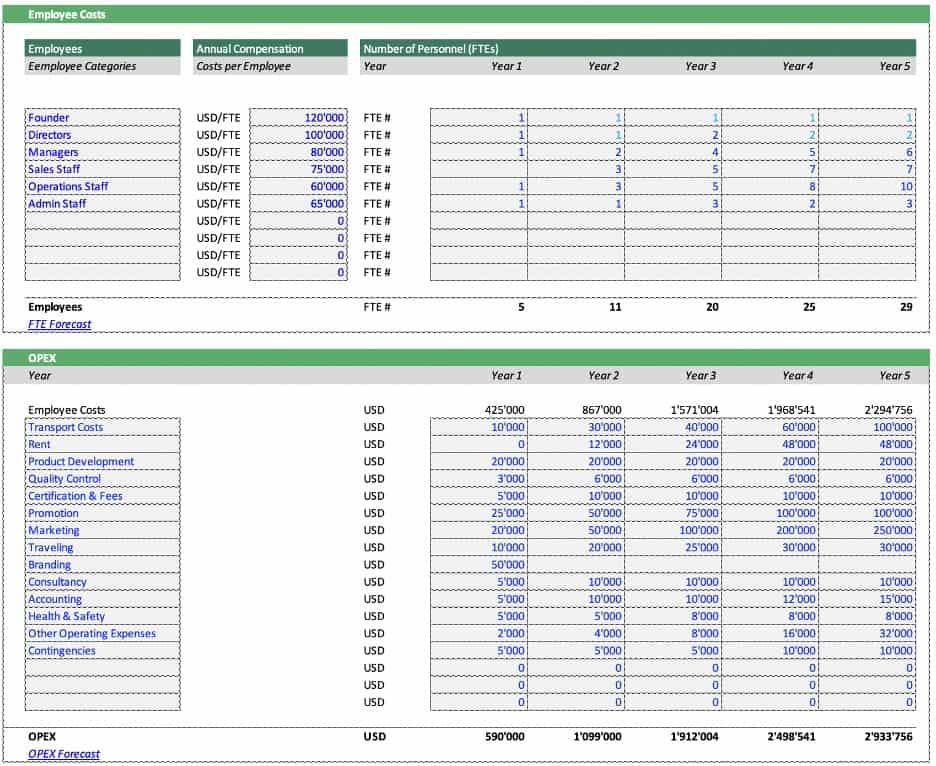Click the OPEX section header
The height and width of the screenshot is (766, 936).
click(466, 358)
